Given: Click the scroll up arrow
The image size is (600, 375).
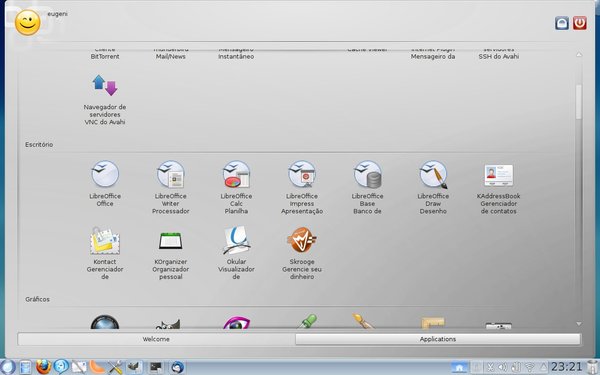Looking at the screenshot, I should (579, 55).
